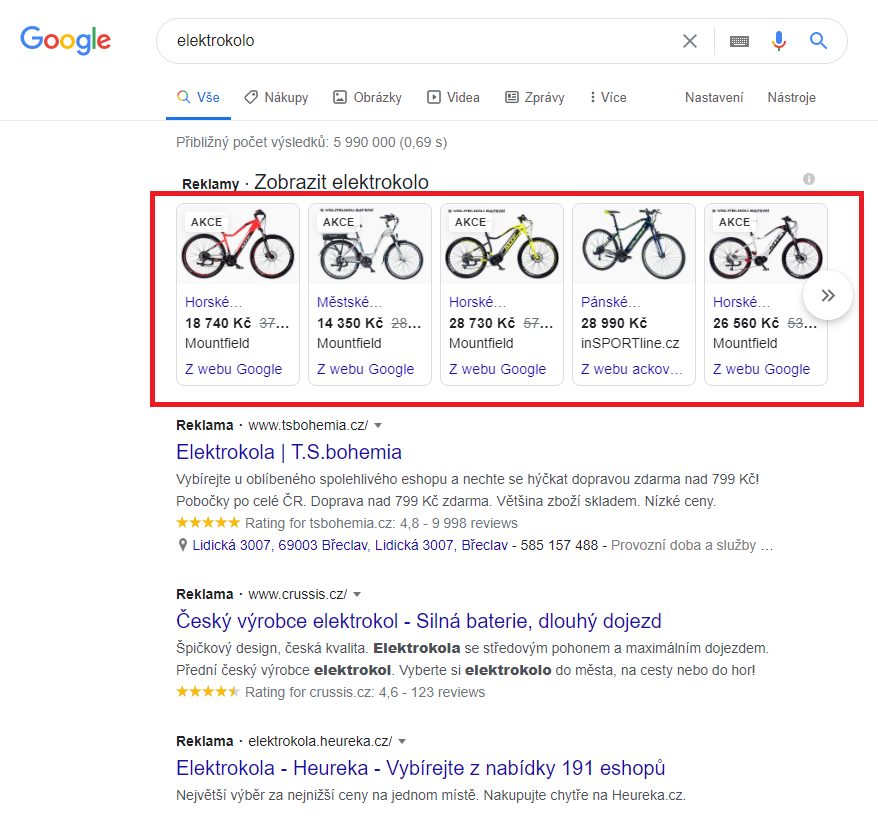
Task: Click the blue magnifier search button
Action: tap(819, 41)
